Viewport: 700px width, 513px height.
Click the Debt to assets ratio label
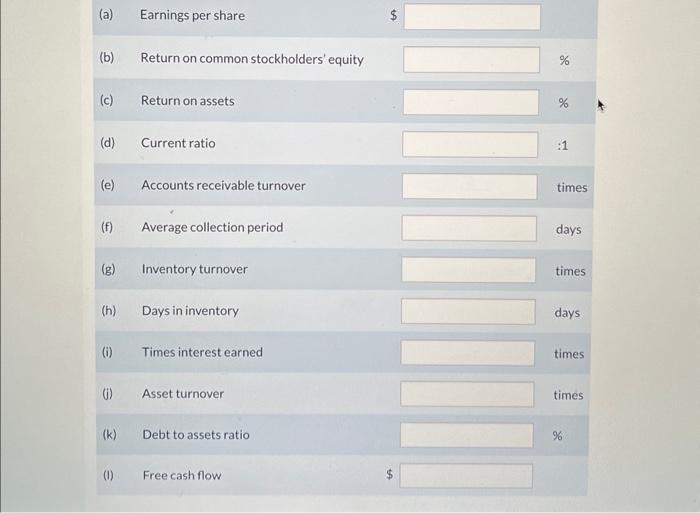196,434
